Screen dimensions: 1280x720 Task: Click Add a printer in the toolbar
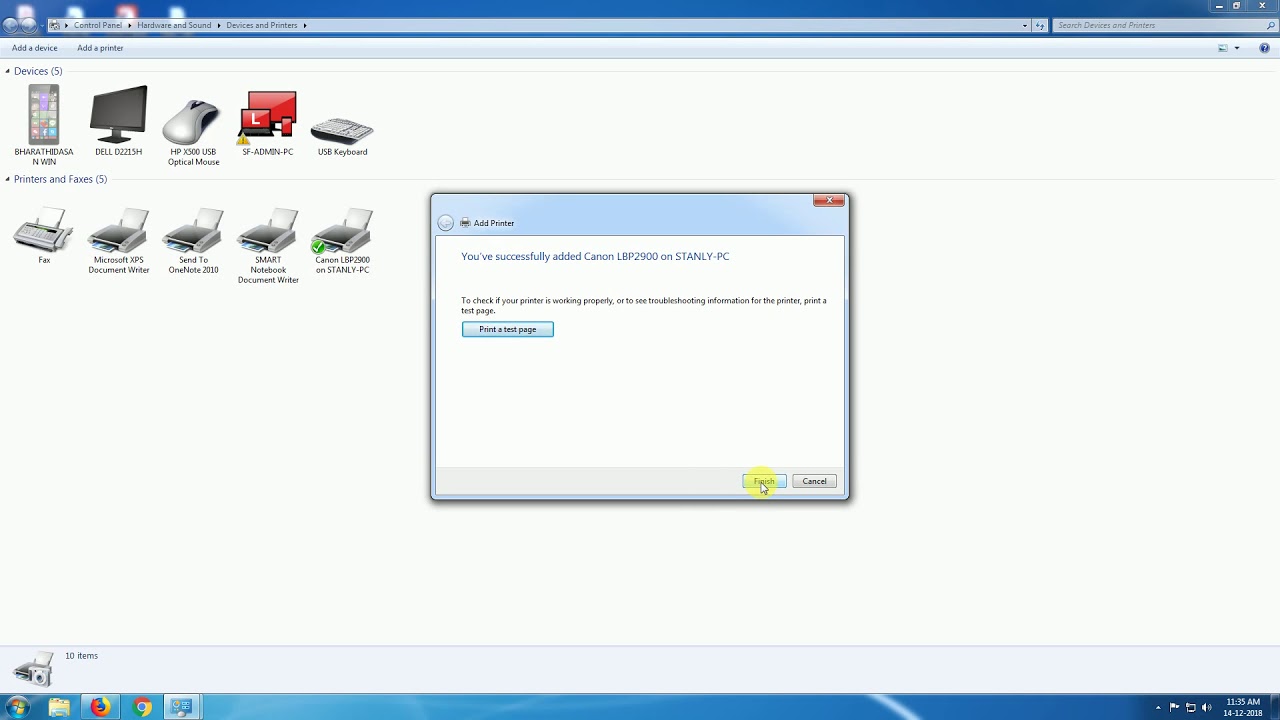click(100, 48)
